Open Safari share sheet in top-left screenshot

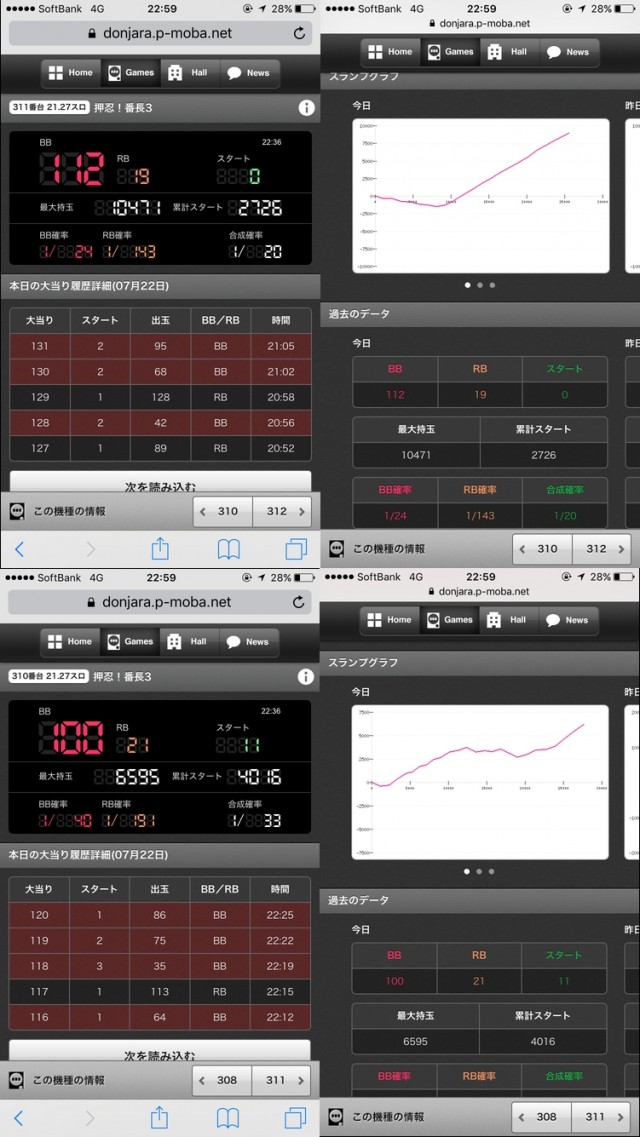[x=160, y=548]
